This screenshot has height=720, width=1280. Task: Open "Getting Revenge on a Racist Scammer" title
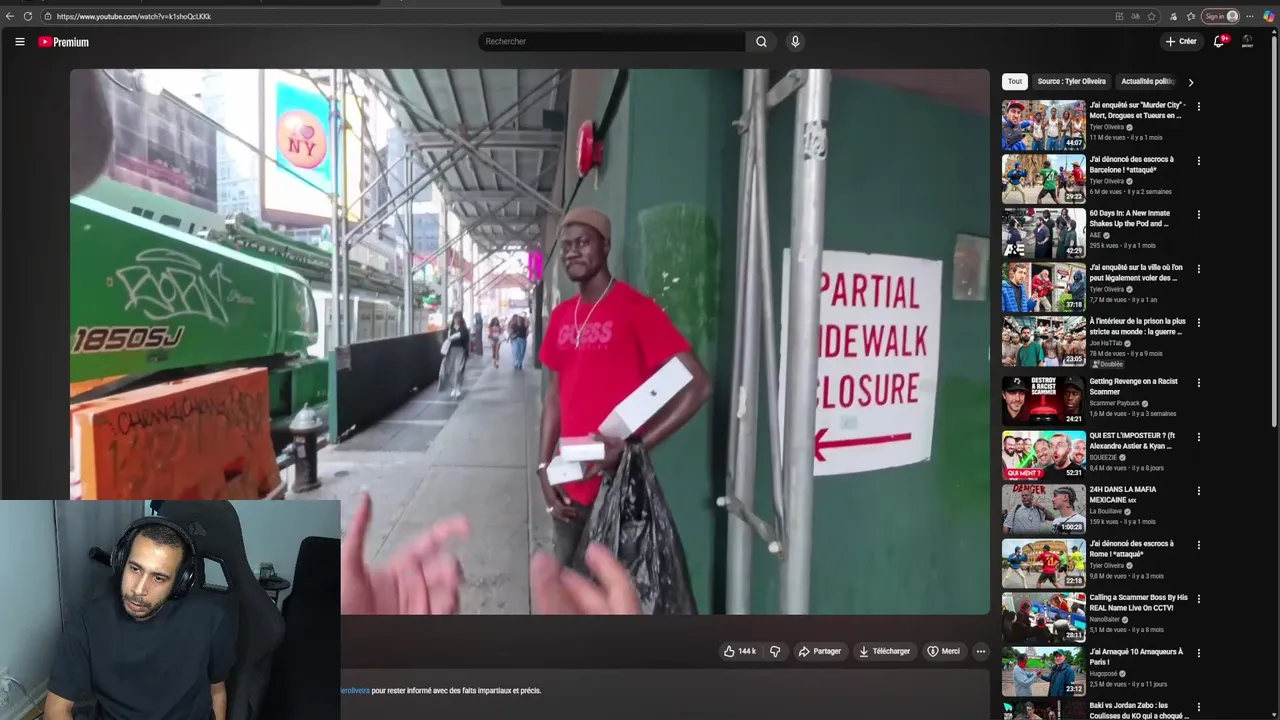click(1134, 386)
